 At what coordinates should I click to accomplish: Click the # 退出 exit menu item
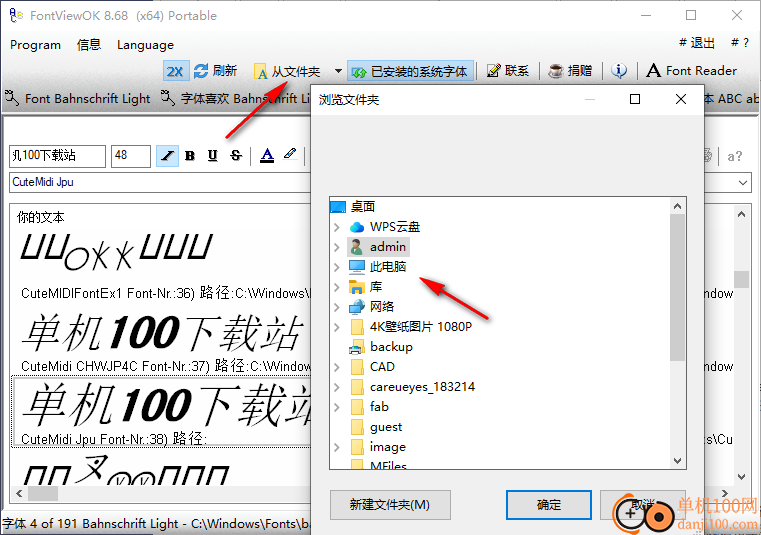[x=697, y=43]
